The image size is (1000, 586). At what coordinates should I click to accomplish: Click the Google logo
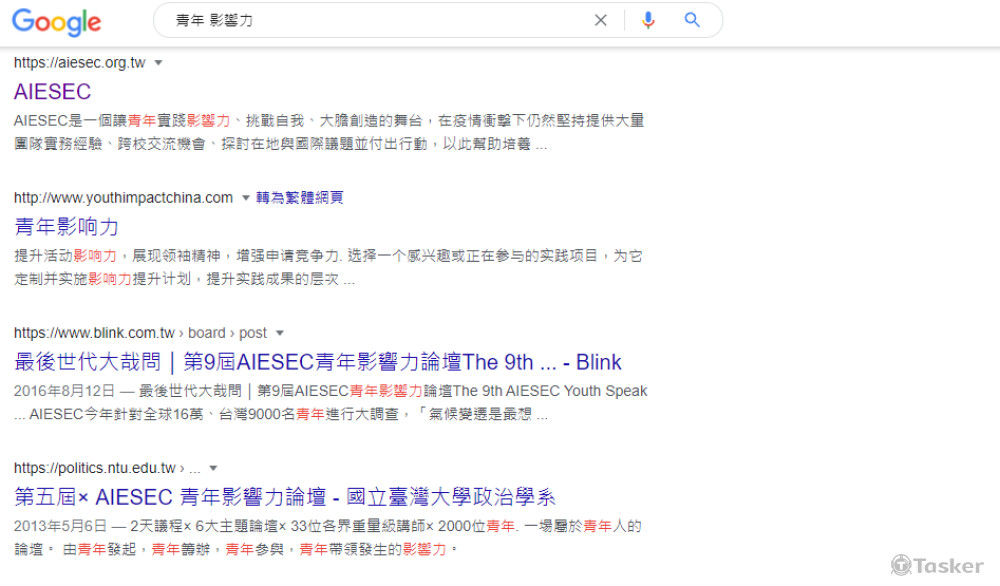coord(56,22)
